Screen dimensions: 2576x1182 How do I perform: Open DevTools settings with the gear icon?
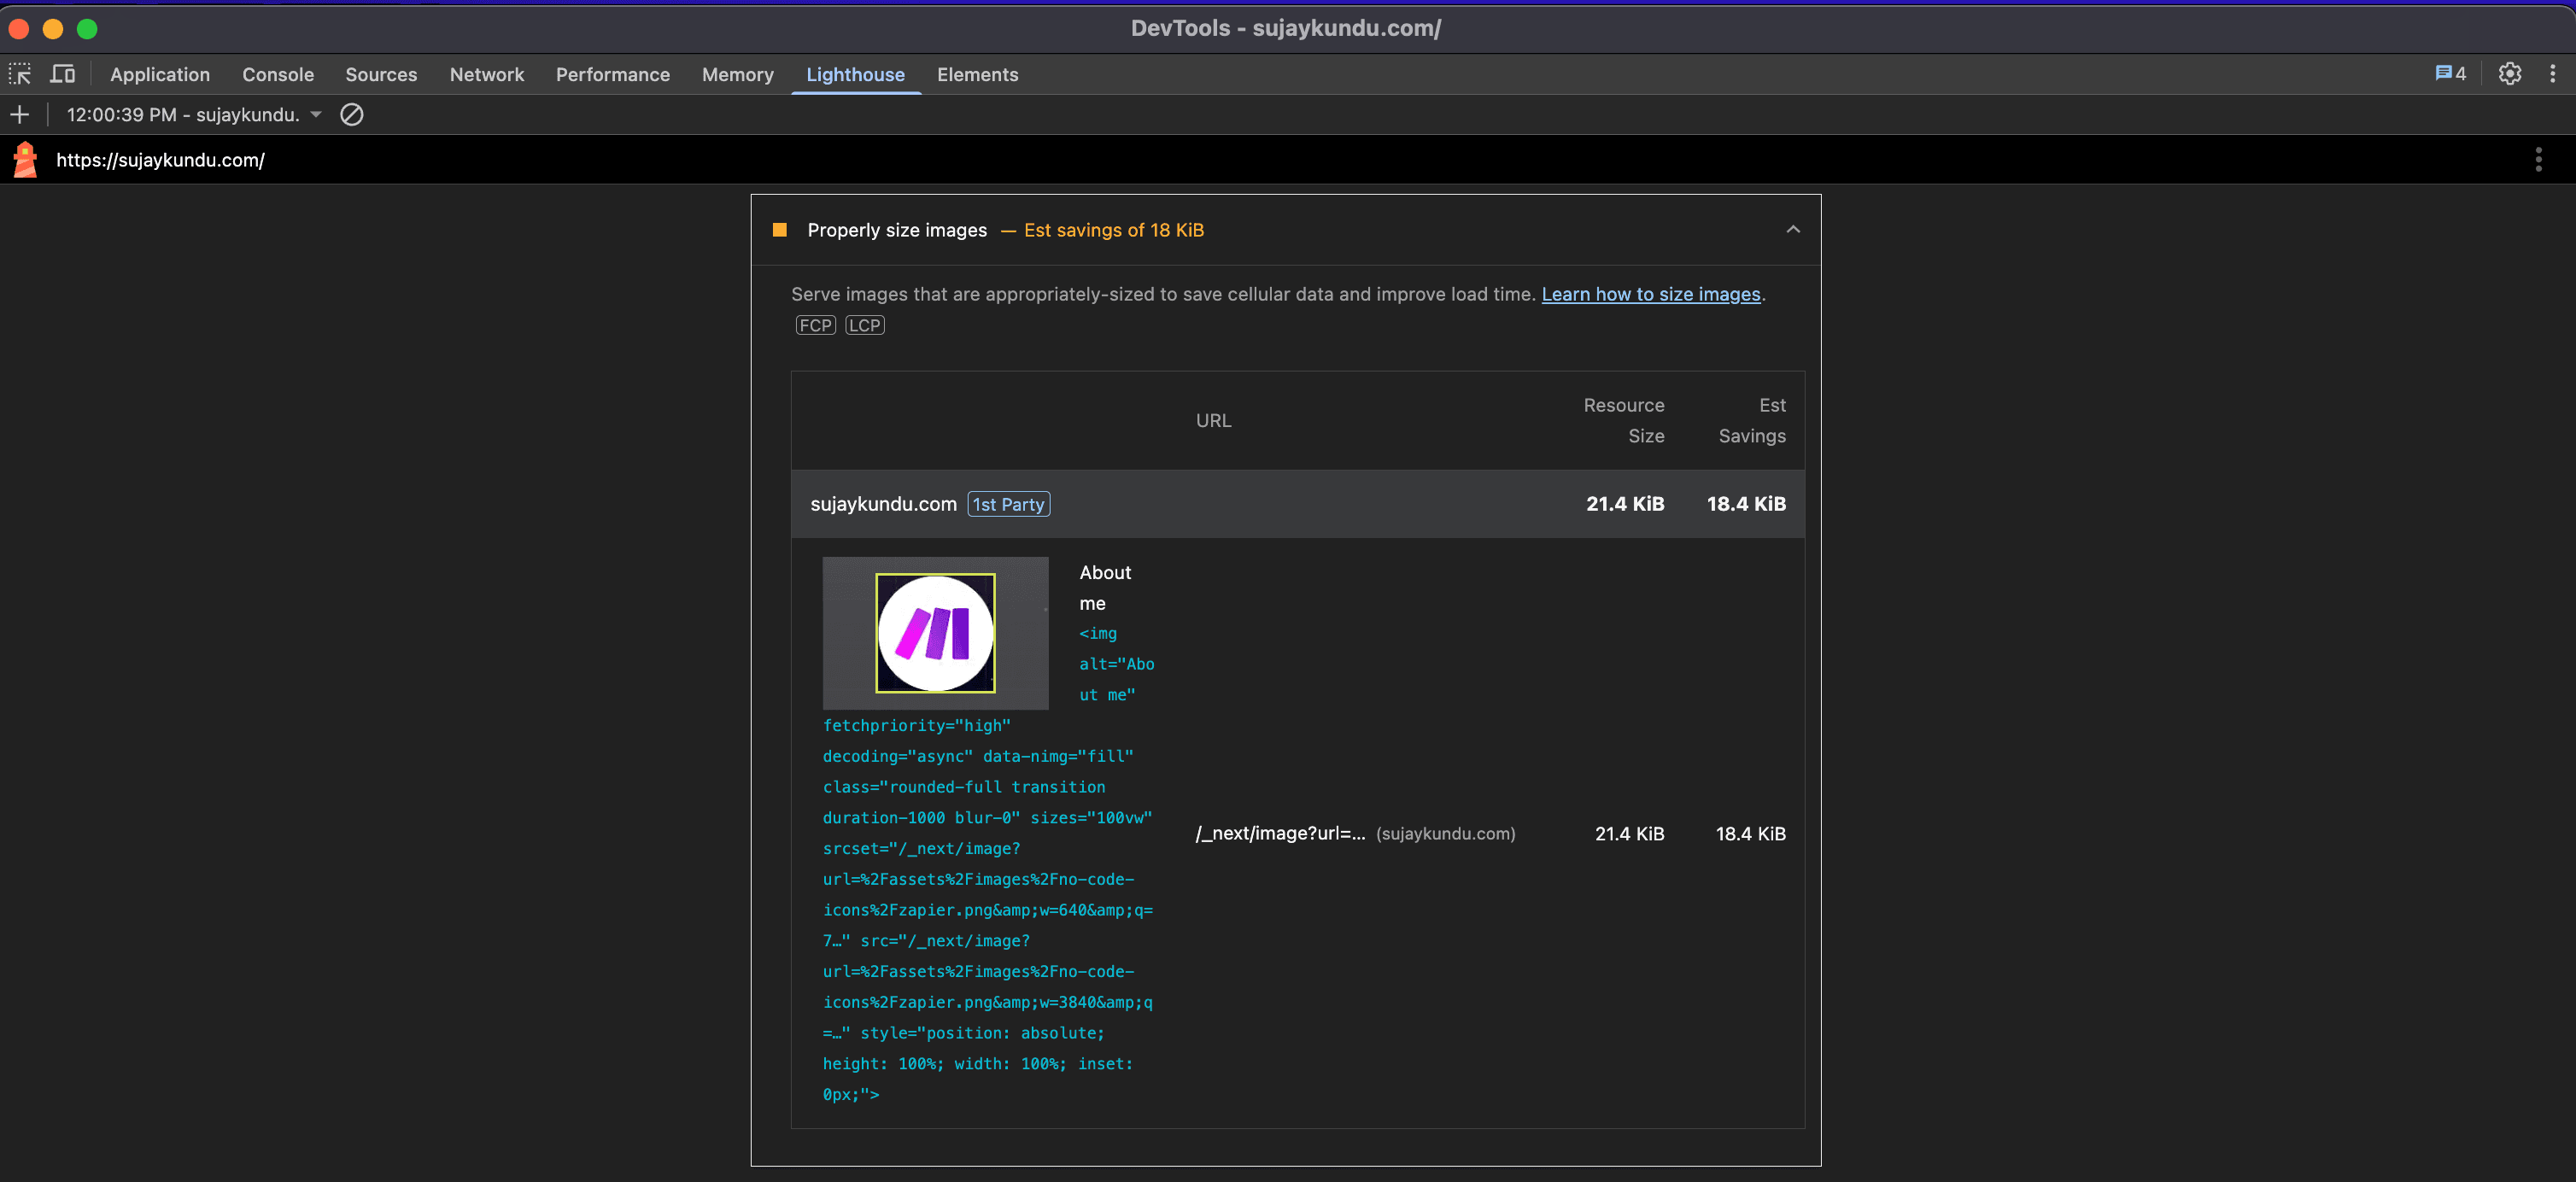point(2510,73)
